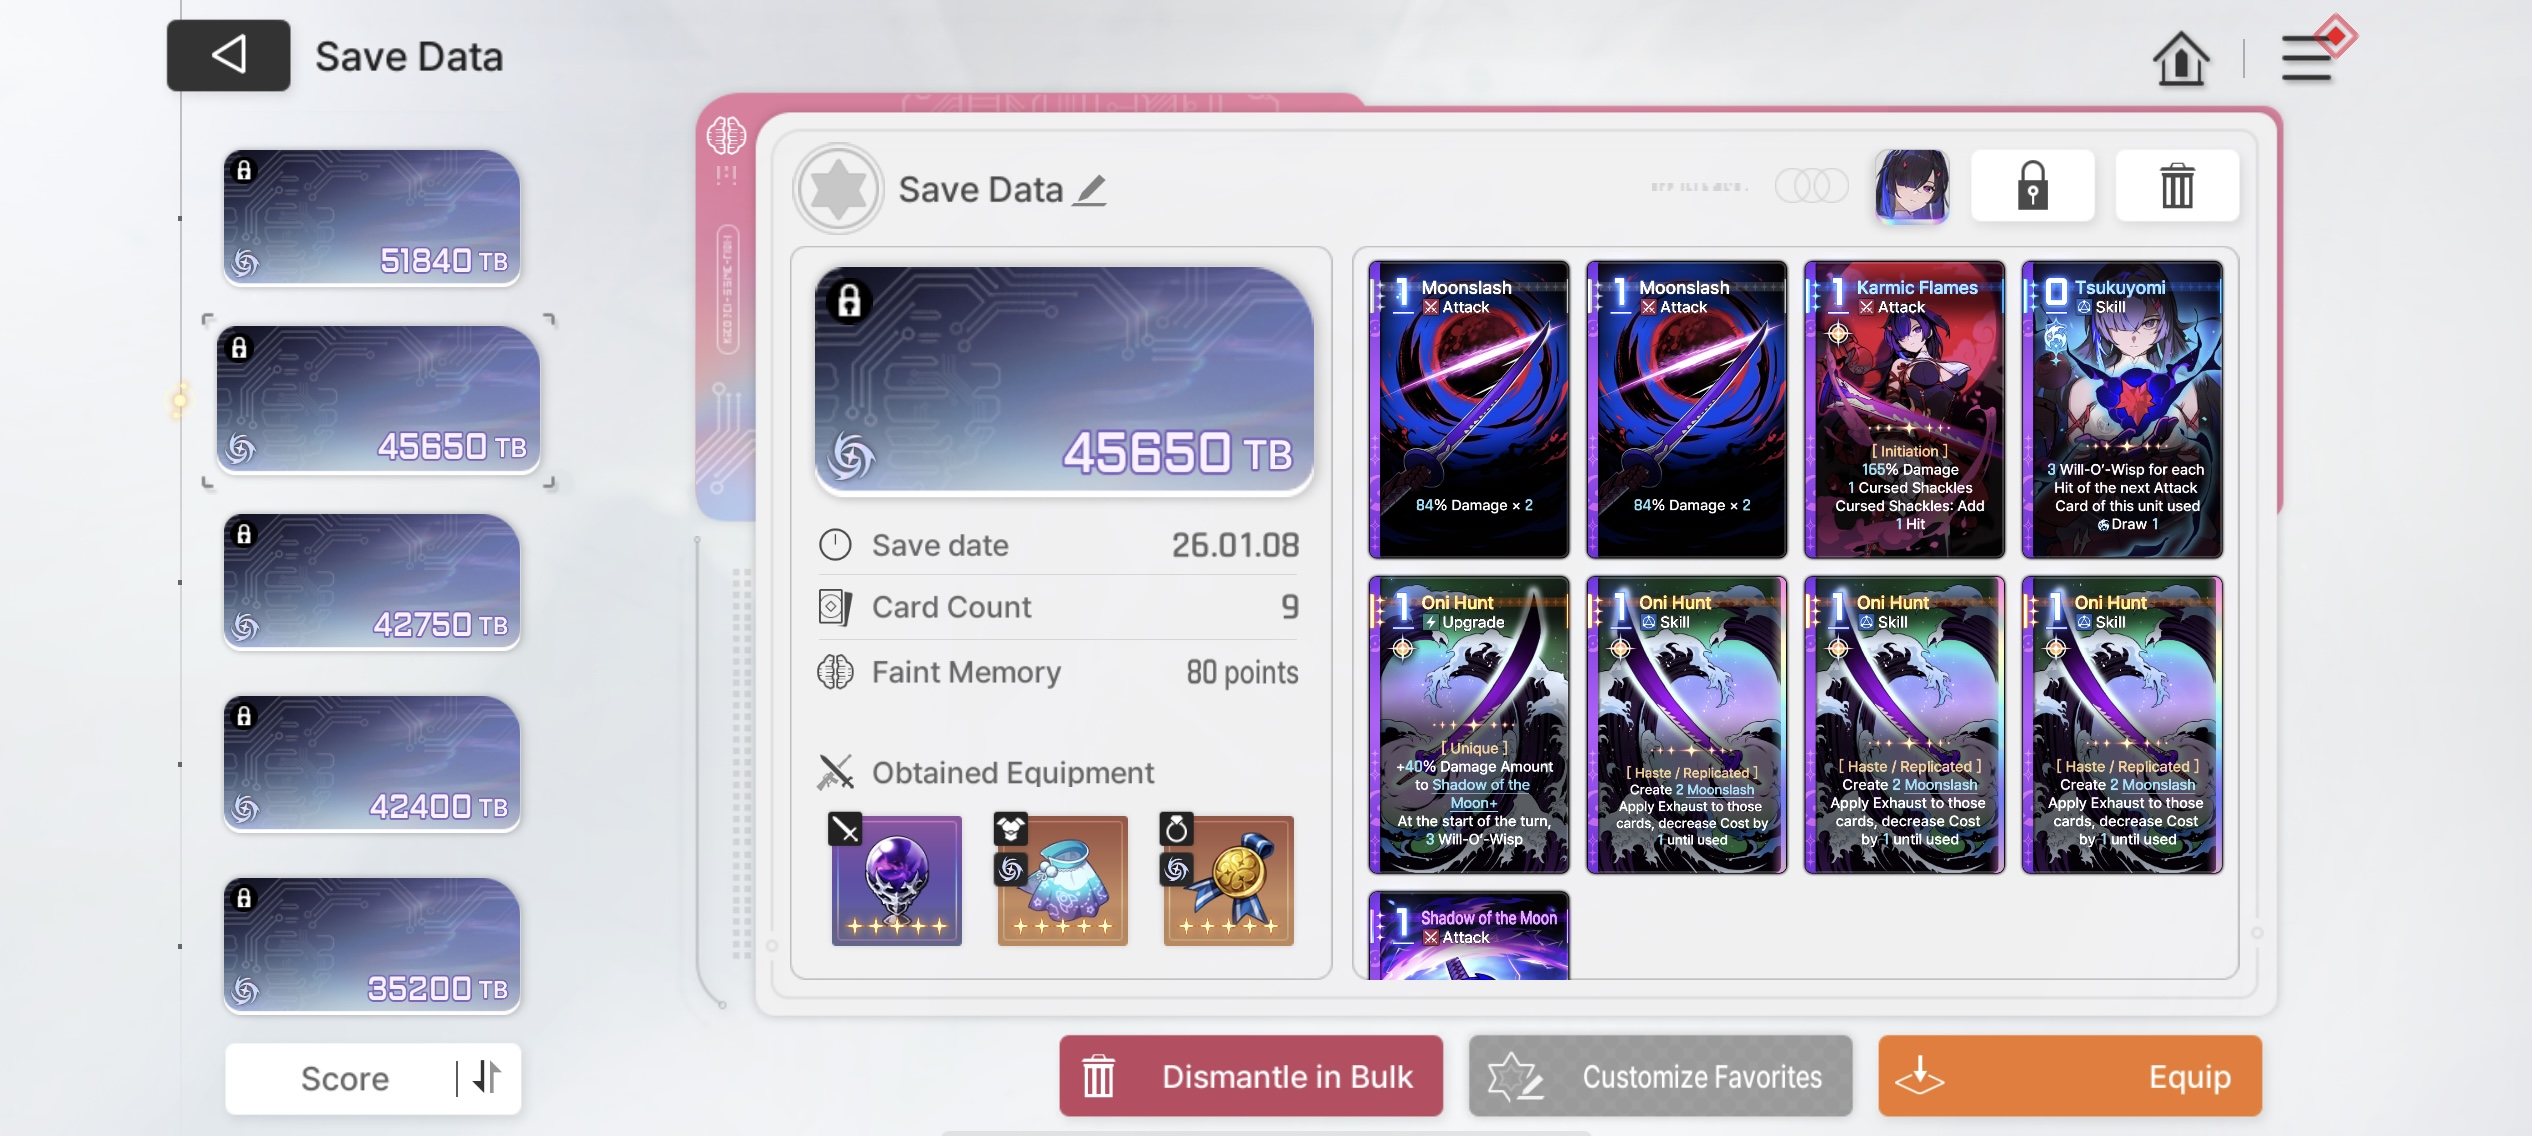Select the 42750 TB save entry
This screenshot has width=2532, height=1136.
[x=371, y=582]
